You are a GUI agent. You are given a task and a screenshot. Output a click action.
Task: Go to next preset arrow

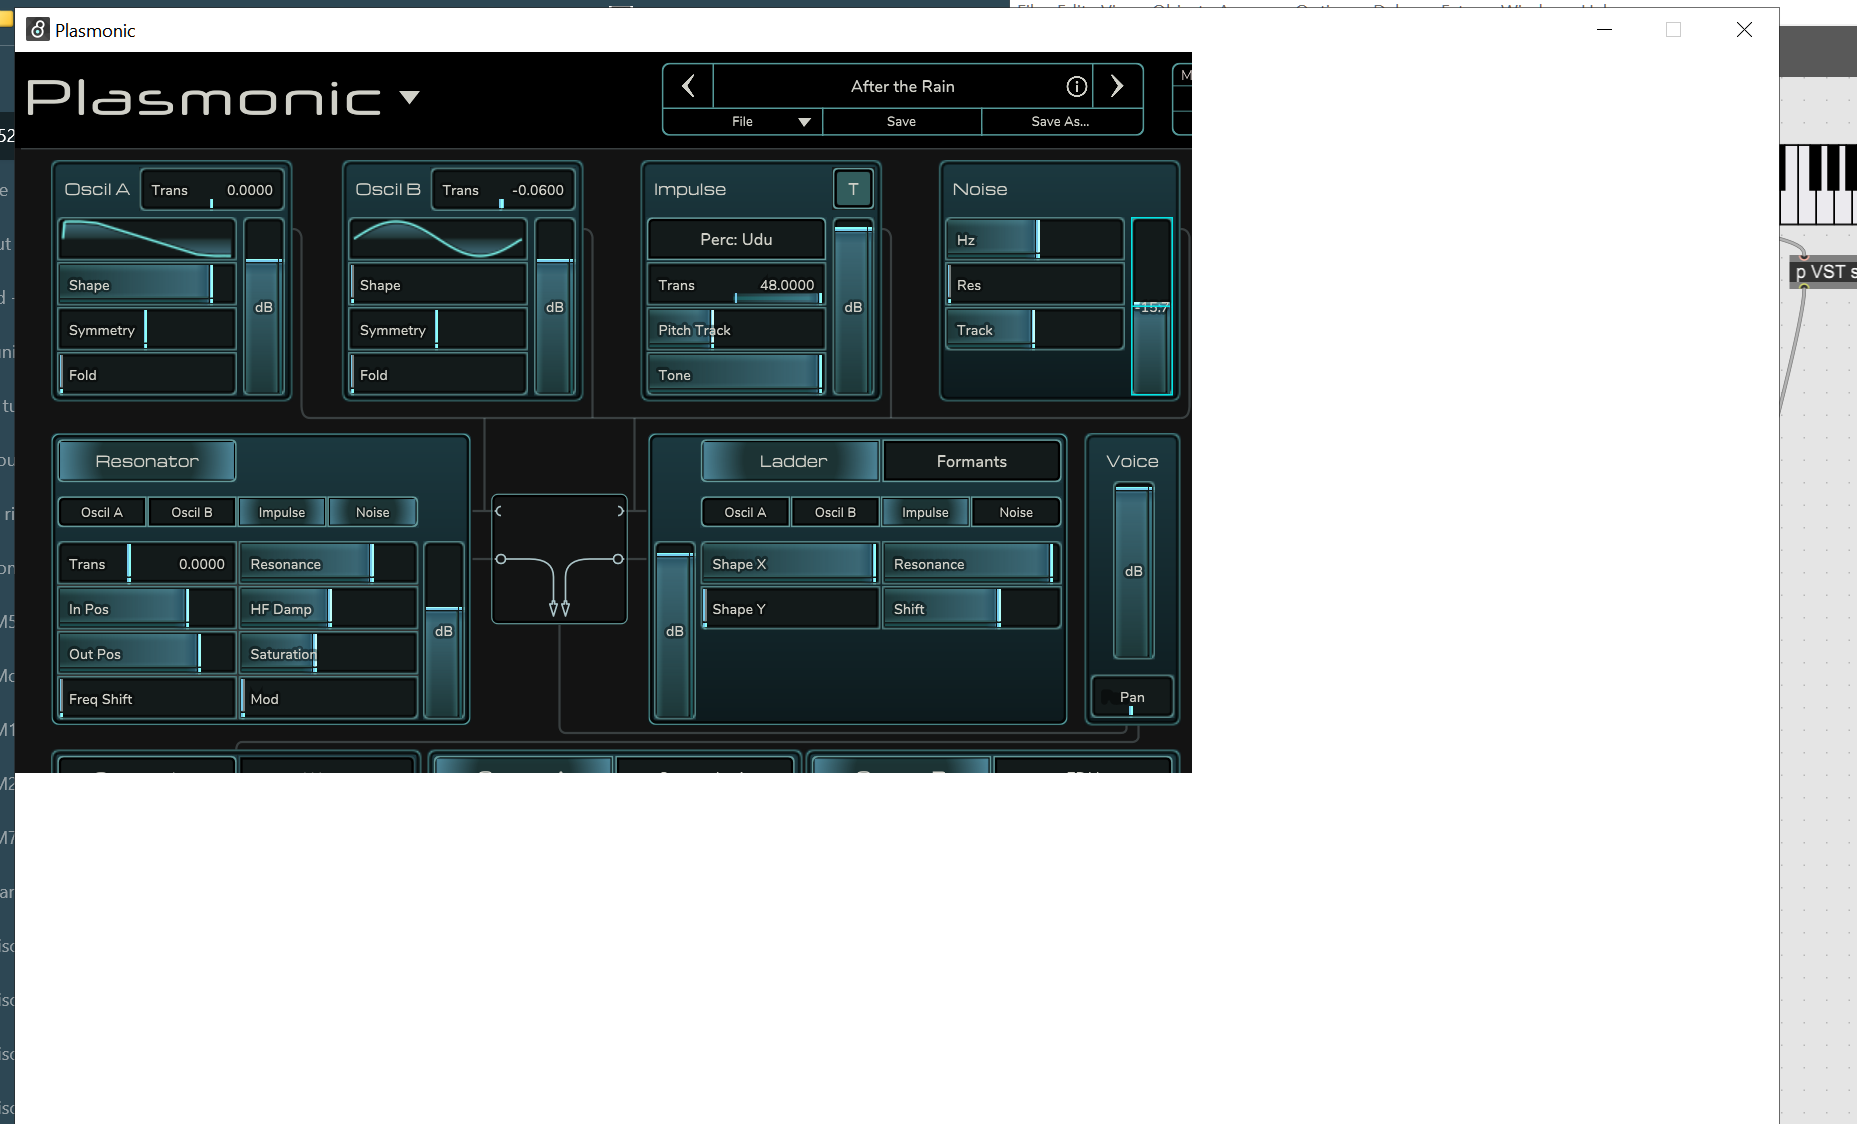pyautogui.click(x=1117, y=86)
